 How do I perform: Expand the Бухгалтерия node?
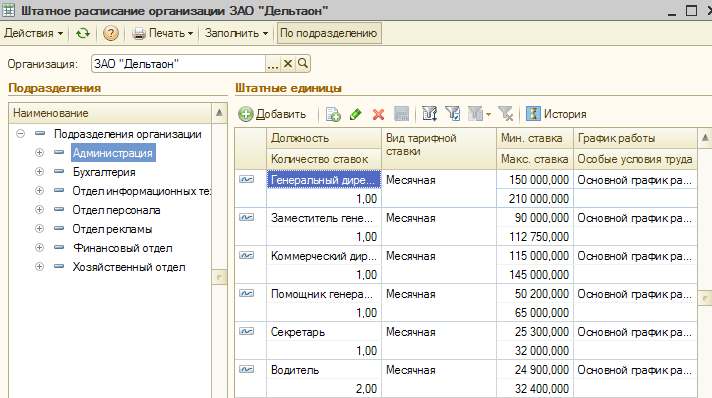[40, 172]
